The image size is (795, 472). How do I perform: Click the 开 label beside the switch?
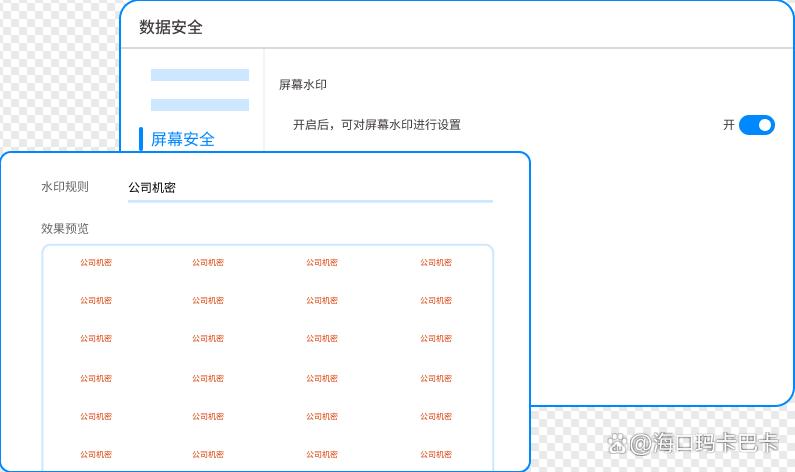(728, 125)
